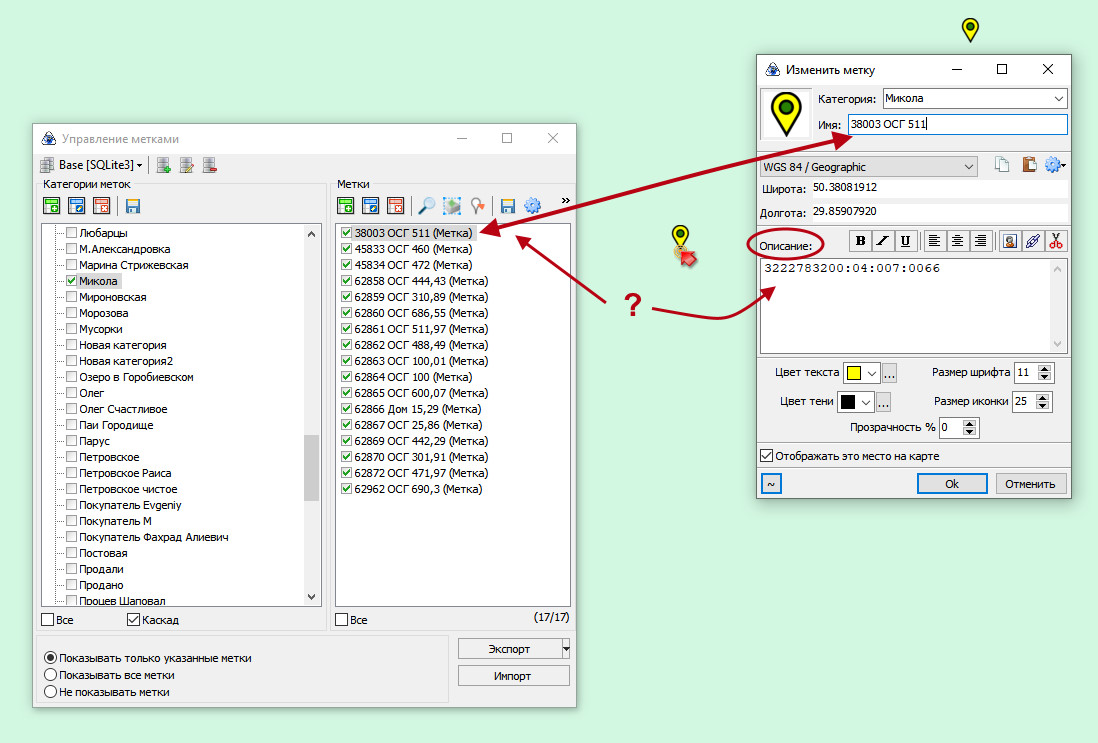Uncheck 'Отображать это место на карте'

767,456
